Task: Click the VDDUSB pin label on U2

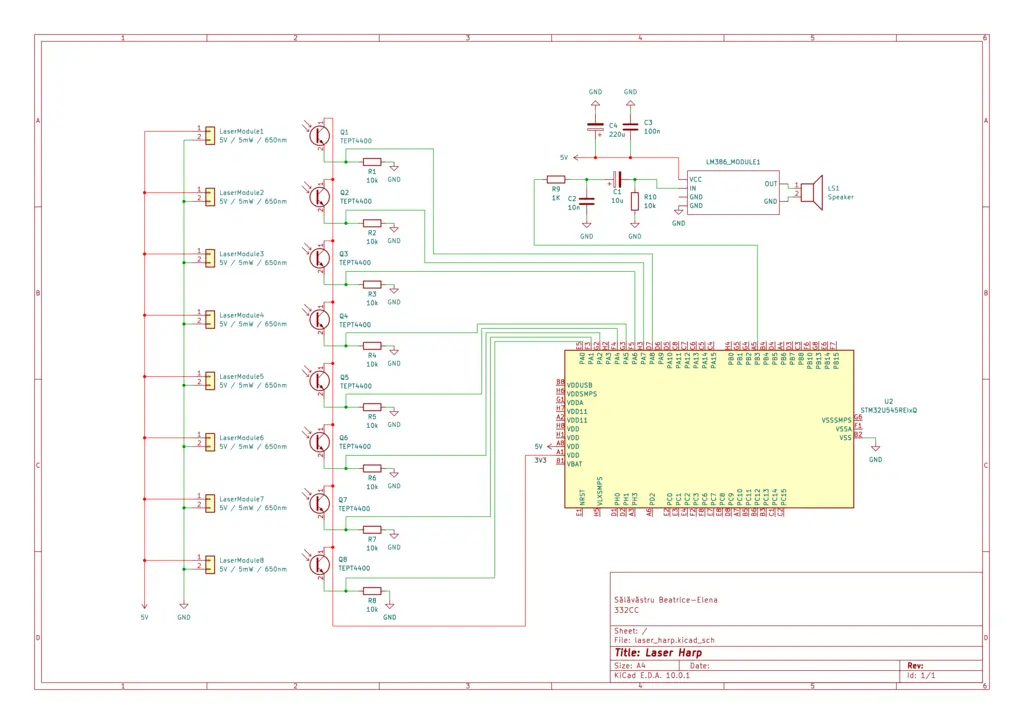Action: click(579, 386)
